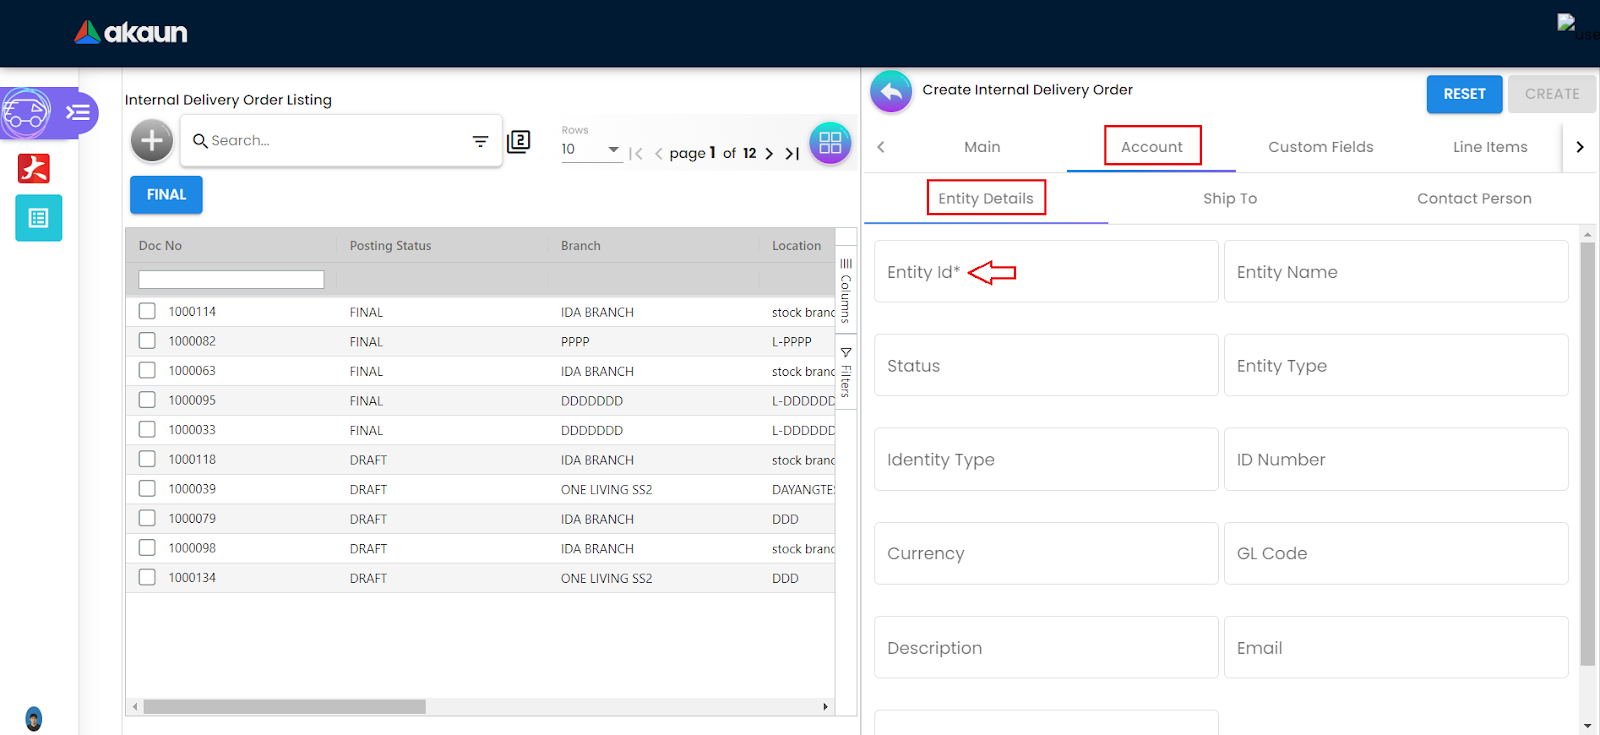The image size is (1600, 735).
Task: Open the Ship To sub-tab
Action: coord(1229,198)
